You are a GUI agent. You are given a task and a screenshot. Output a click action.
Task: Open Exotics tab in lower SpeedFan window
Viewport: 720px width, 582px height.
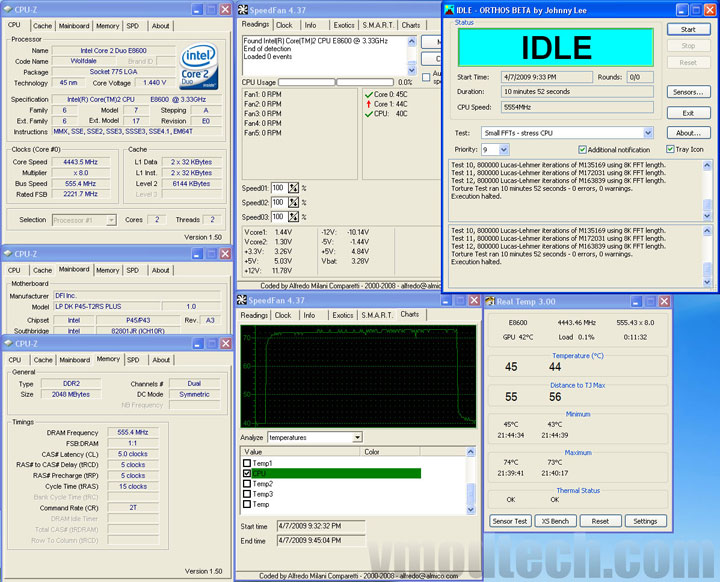click(x=343, y=315)
